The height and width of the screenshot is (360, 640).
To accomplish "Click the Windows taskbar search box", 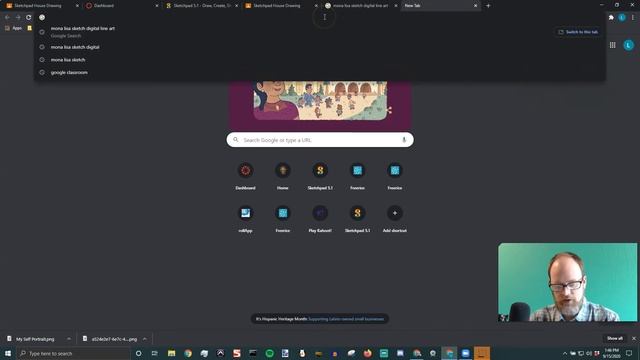I will click(73, 353).
